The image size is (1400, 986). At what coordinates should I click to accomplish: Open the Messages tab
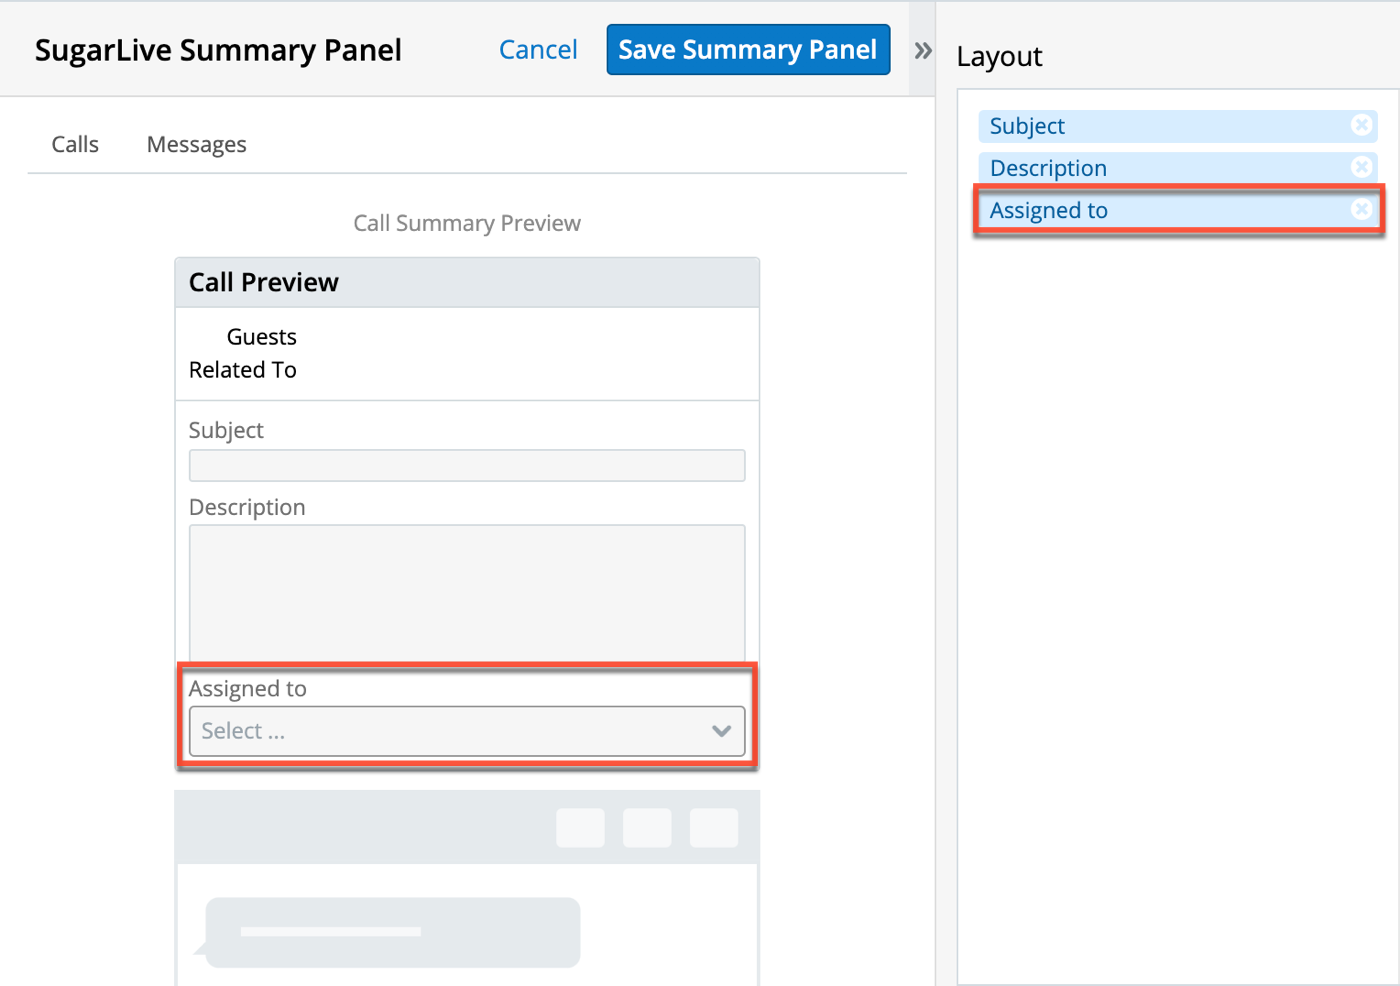pyautogui.click(x=196, y=145)
